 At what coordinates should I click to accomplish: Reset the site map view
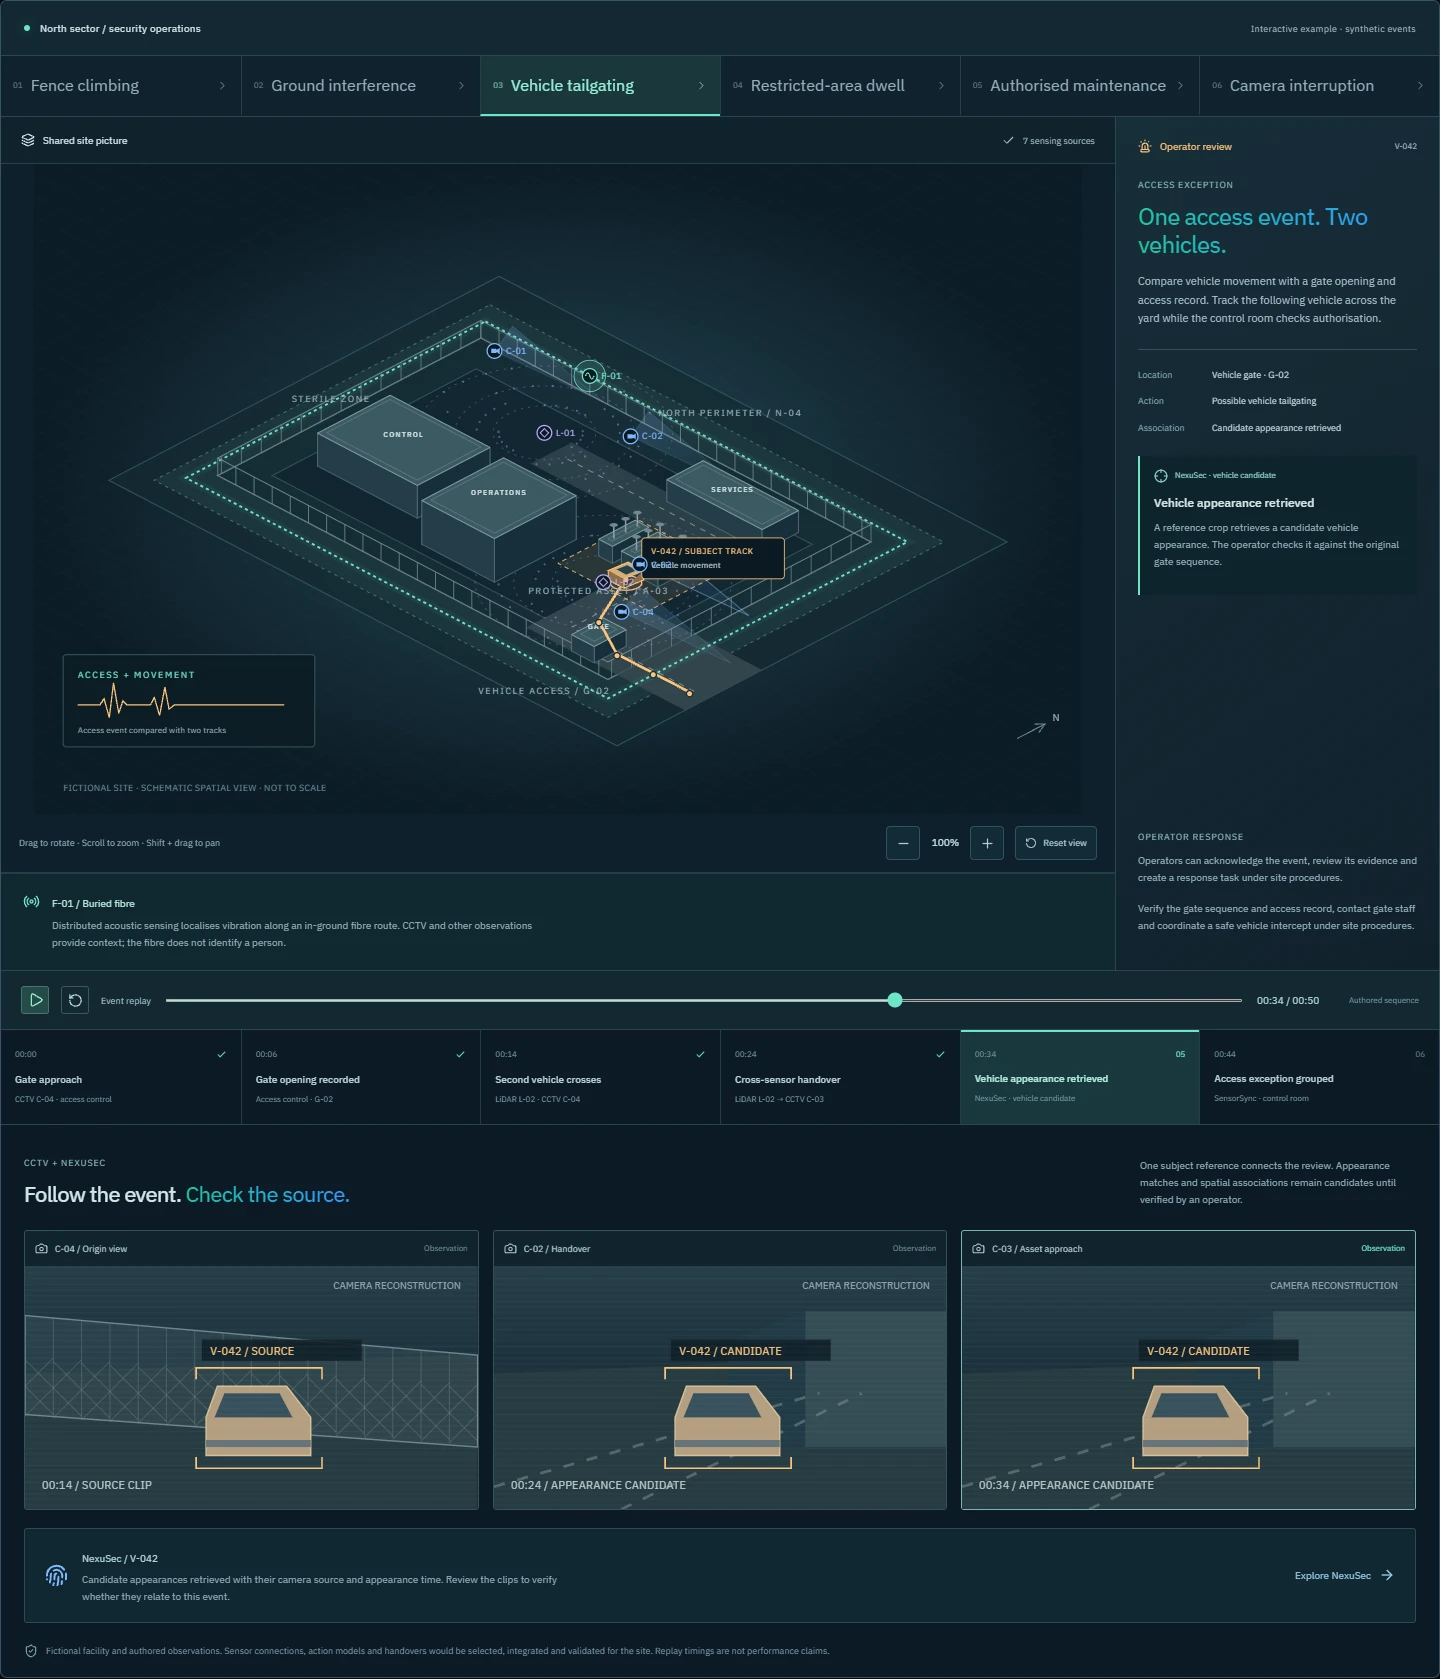pyautogui.click(x=1056, y=843)
